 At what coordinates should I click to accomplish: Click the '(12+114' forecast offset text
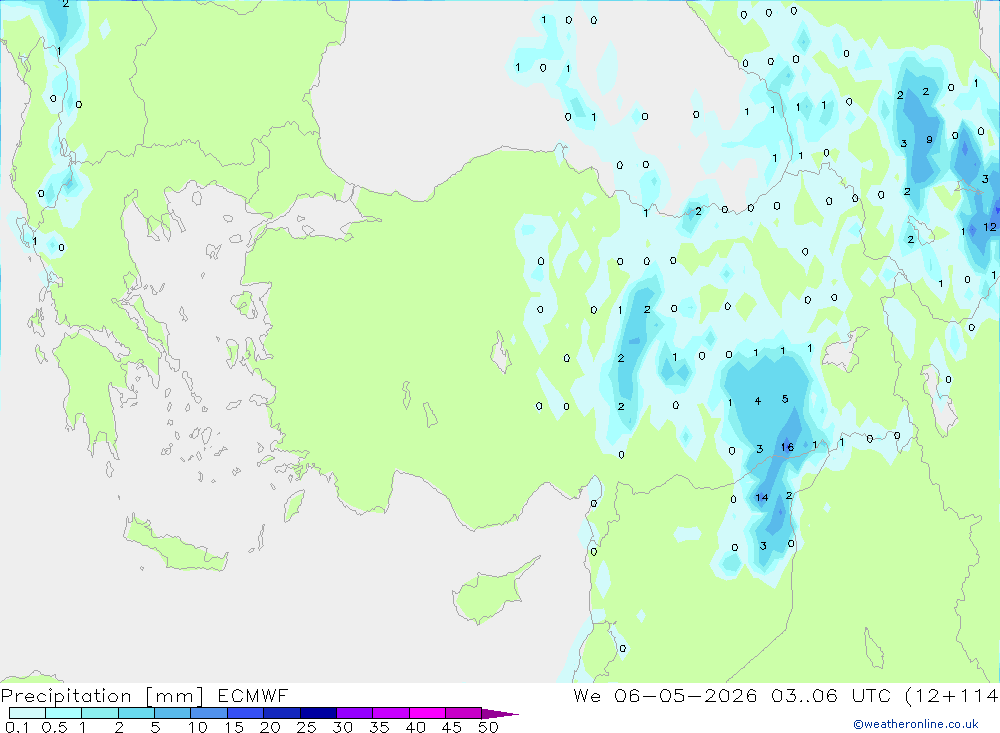952,695
